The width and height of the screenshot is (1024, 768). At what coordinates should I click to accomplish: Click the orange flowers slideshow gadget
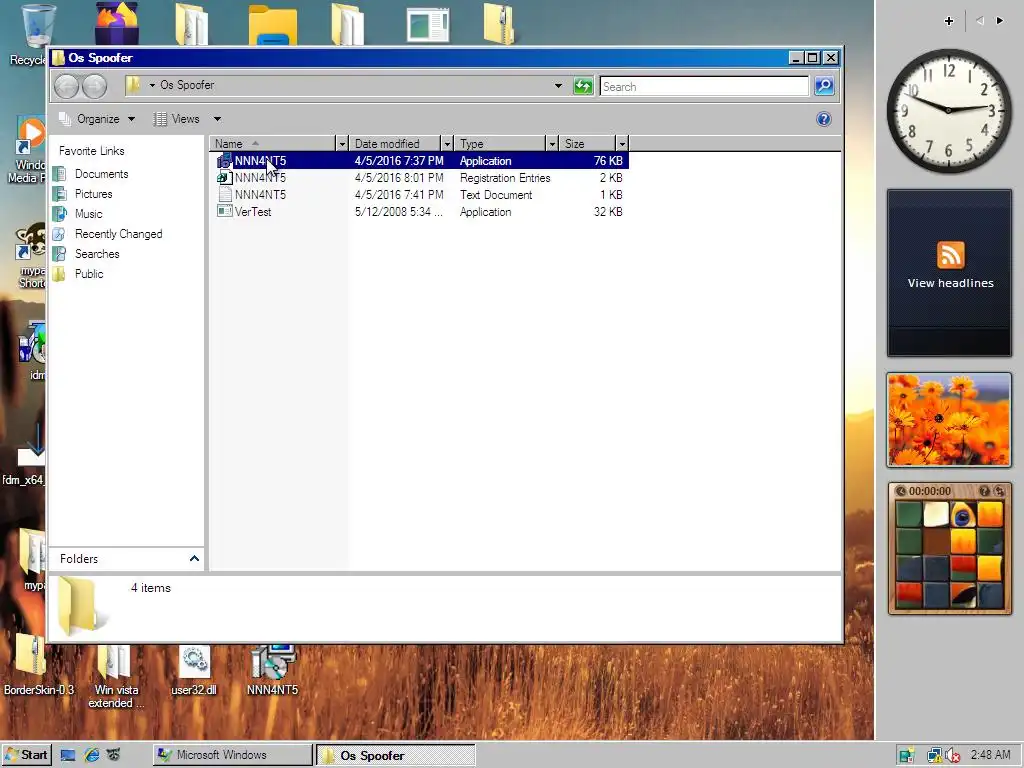click(x=949, y=420)
